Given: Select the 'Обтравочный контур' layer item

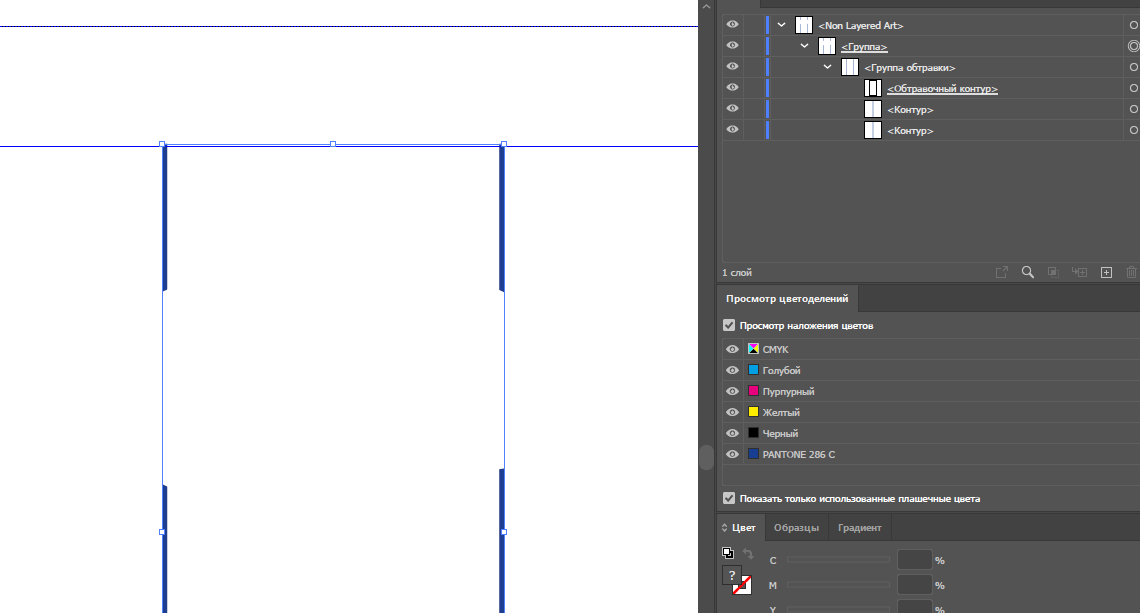Looking at the screenshot, I should click(942, 89).
